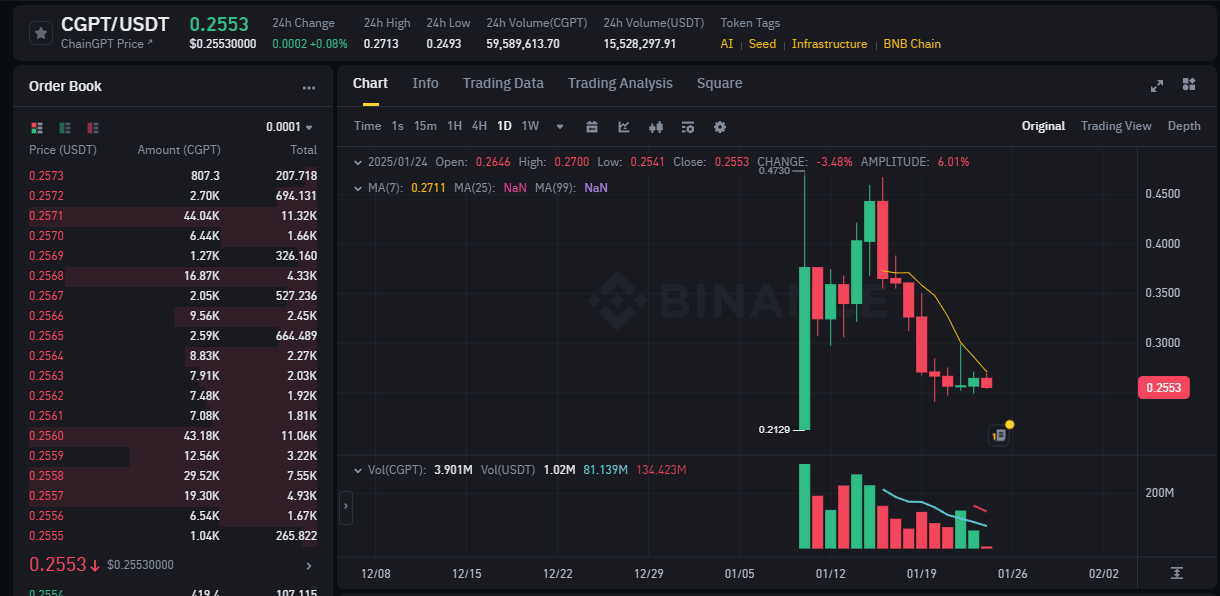Expand chart to fullscreen
This screenshot has height=596, width=1220.
point(1157,85)
